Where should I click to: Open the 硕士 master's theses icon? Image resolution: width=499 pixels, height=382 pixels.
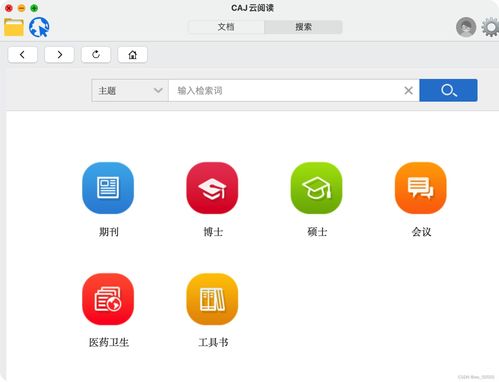point(317,188)
